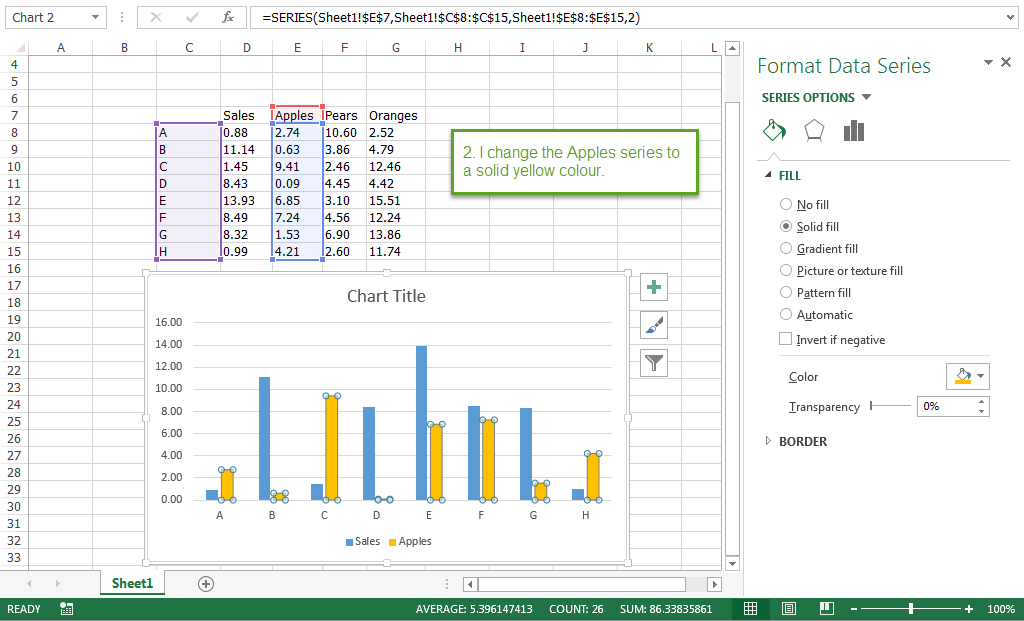Close the Format Data Series pane

click(x=1006, y=62)
